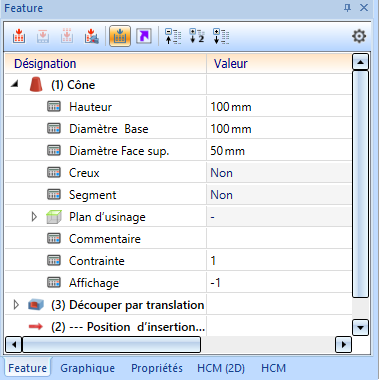Viewport: 379px width, 380px height.
Task: Select the Diamètre Face sup. value field
Action: tap(279, 151)
